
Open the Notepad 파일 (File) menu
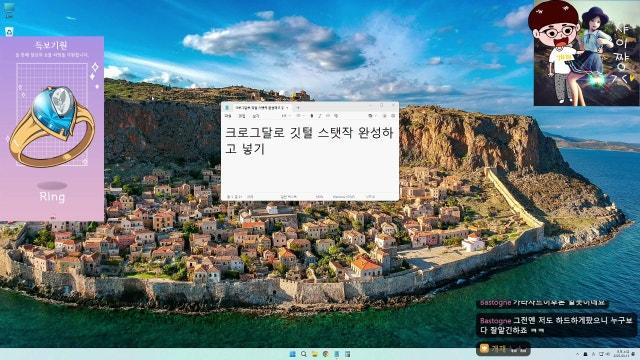click(228, 116)
